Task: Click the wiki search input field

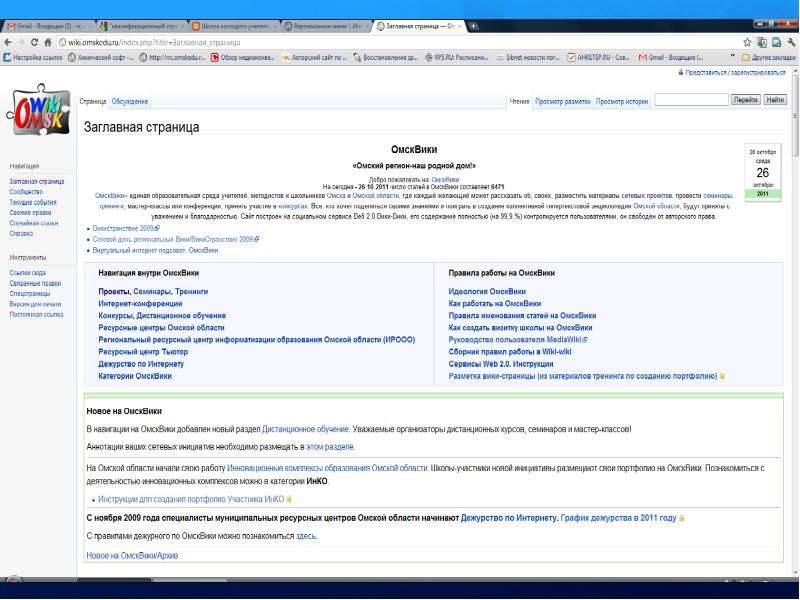Action: click(x=691, y=99)
